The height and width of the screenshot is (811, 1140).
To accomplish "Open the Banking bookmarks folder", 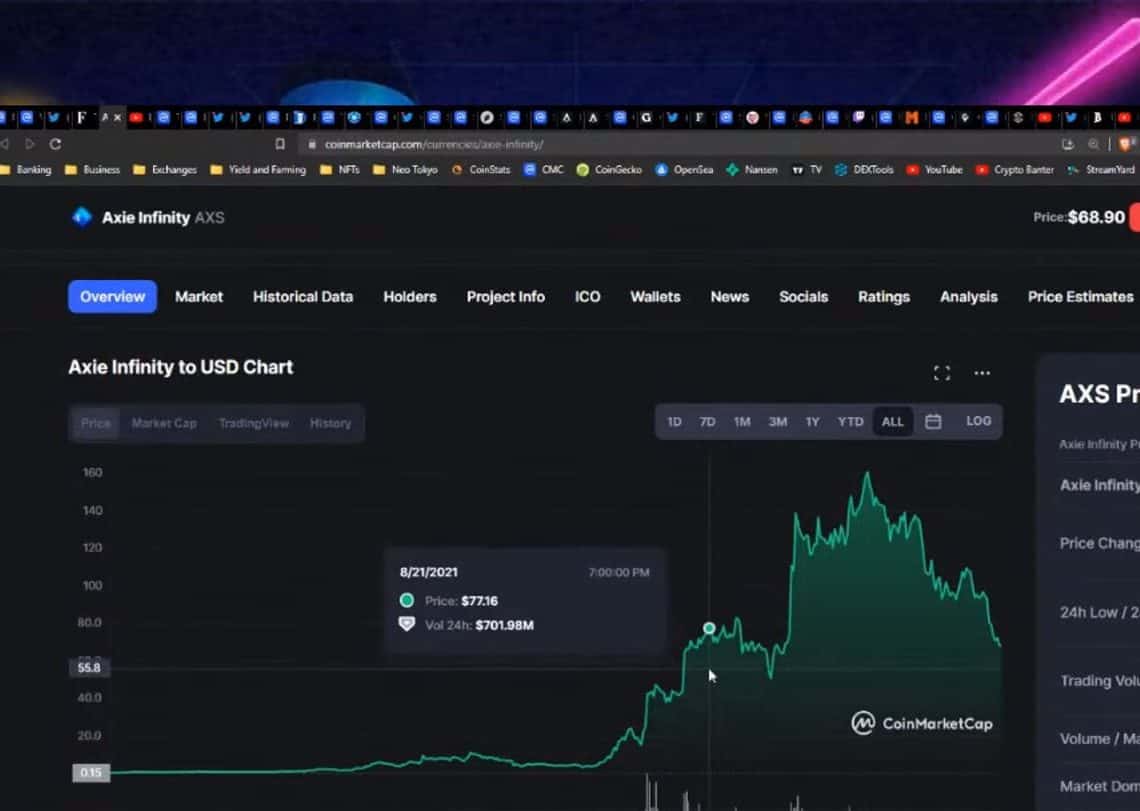I will point(26,169).
